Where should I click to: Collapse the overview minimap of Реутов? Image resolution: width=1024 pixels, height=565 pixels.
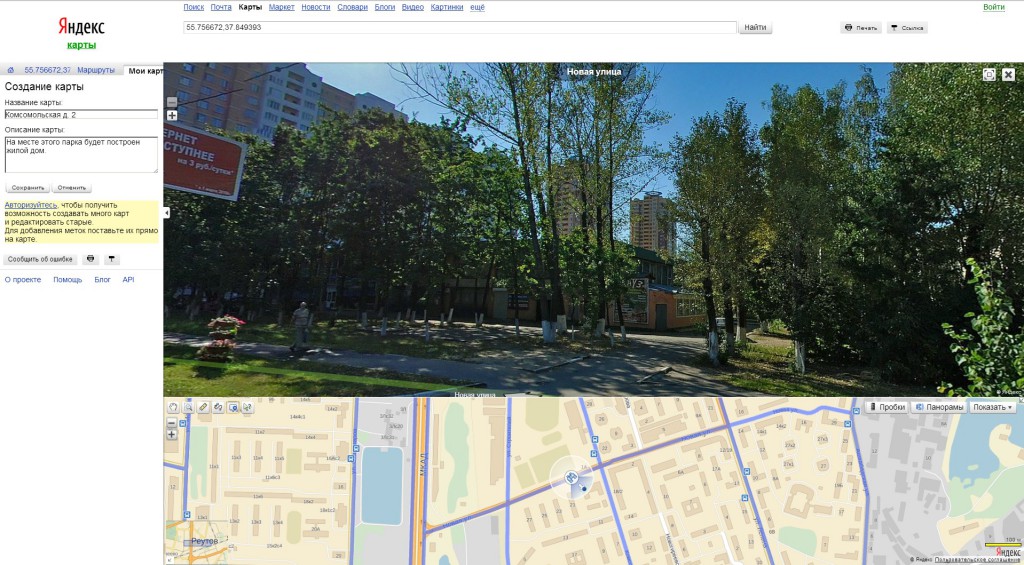pos(170,560)
